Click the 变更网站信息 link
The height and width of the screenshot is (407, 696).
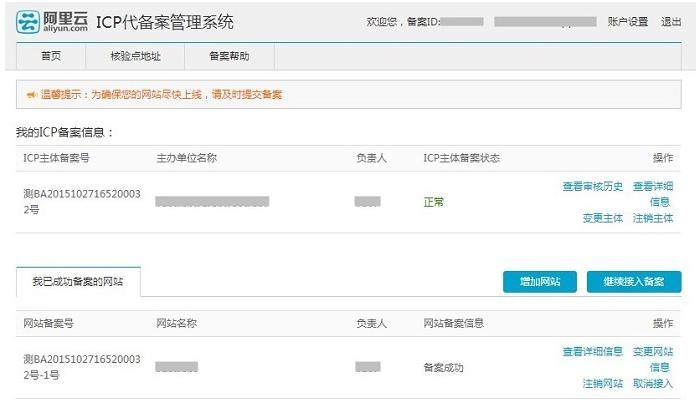click(x=652, y=358)
